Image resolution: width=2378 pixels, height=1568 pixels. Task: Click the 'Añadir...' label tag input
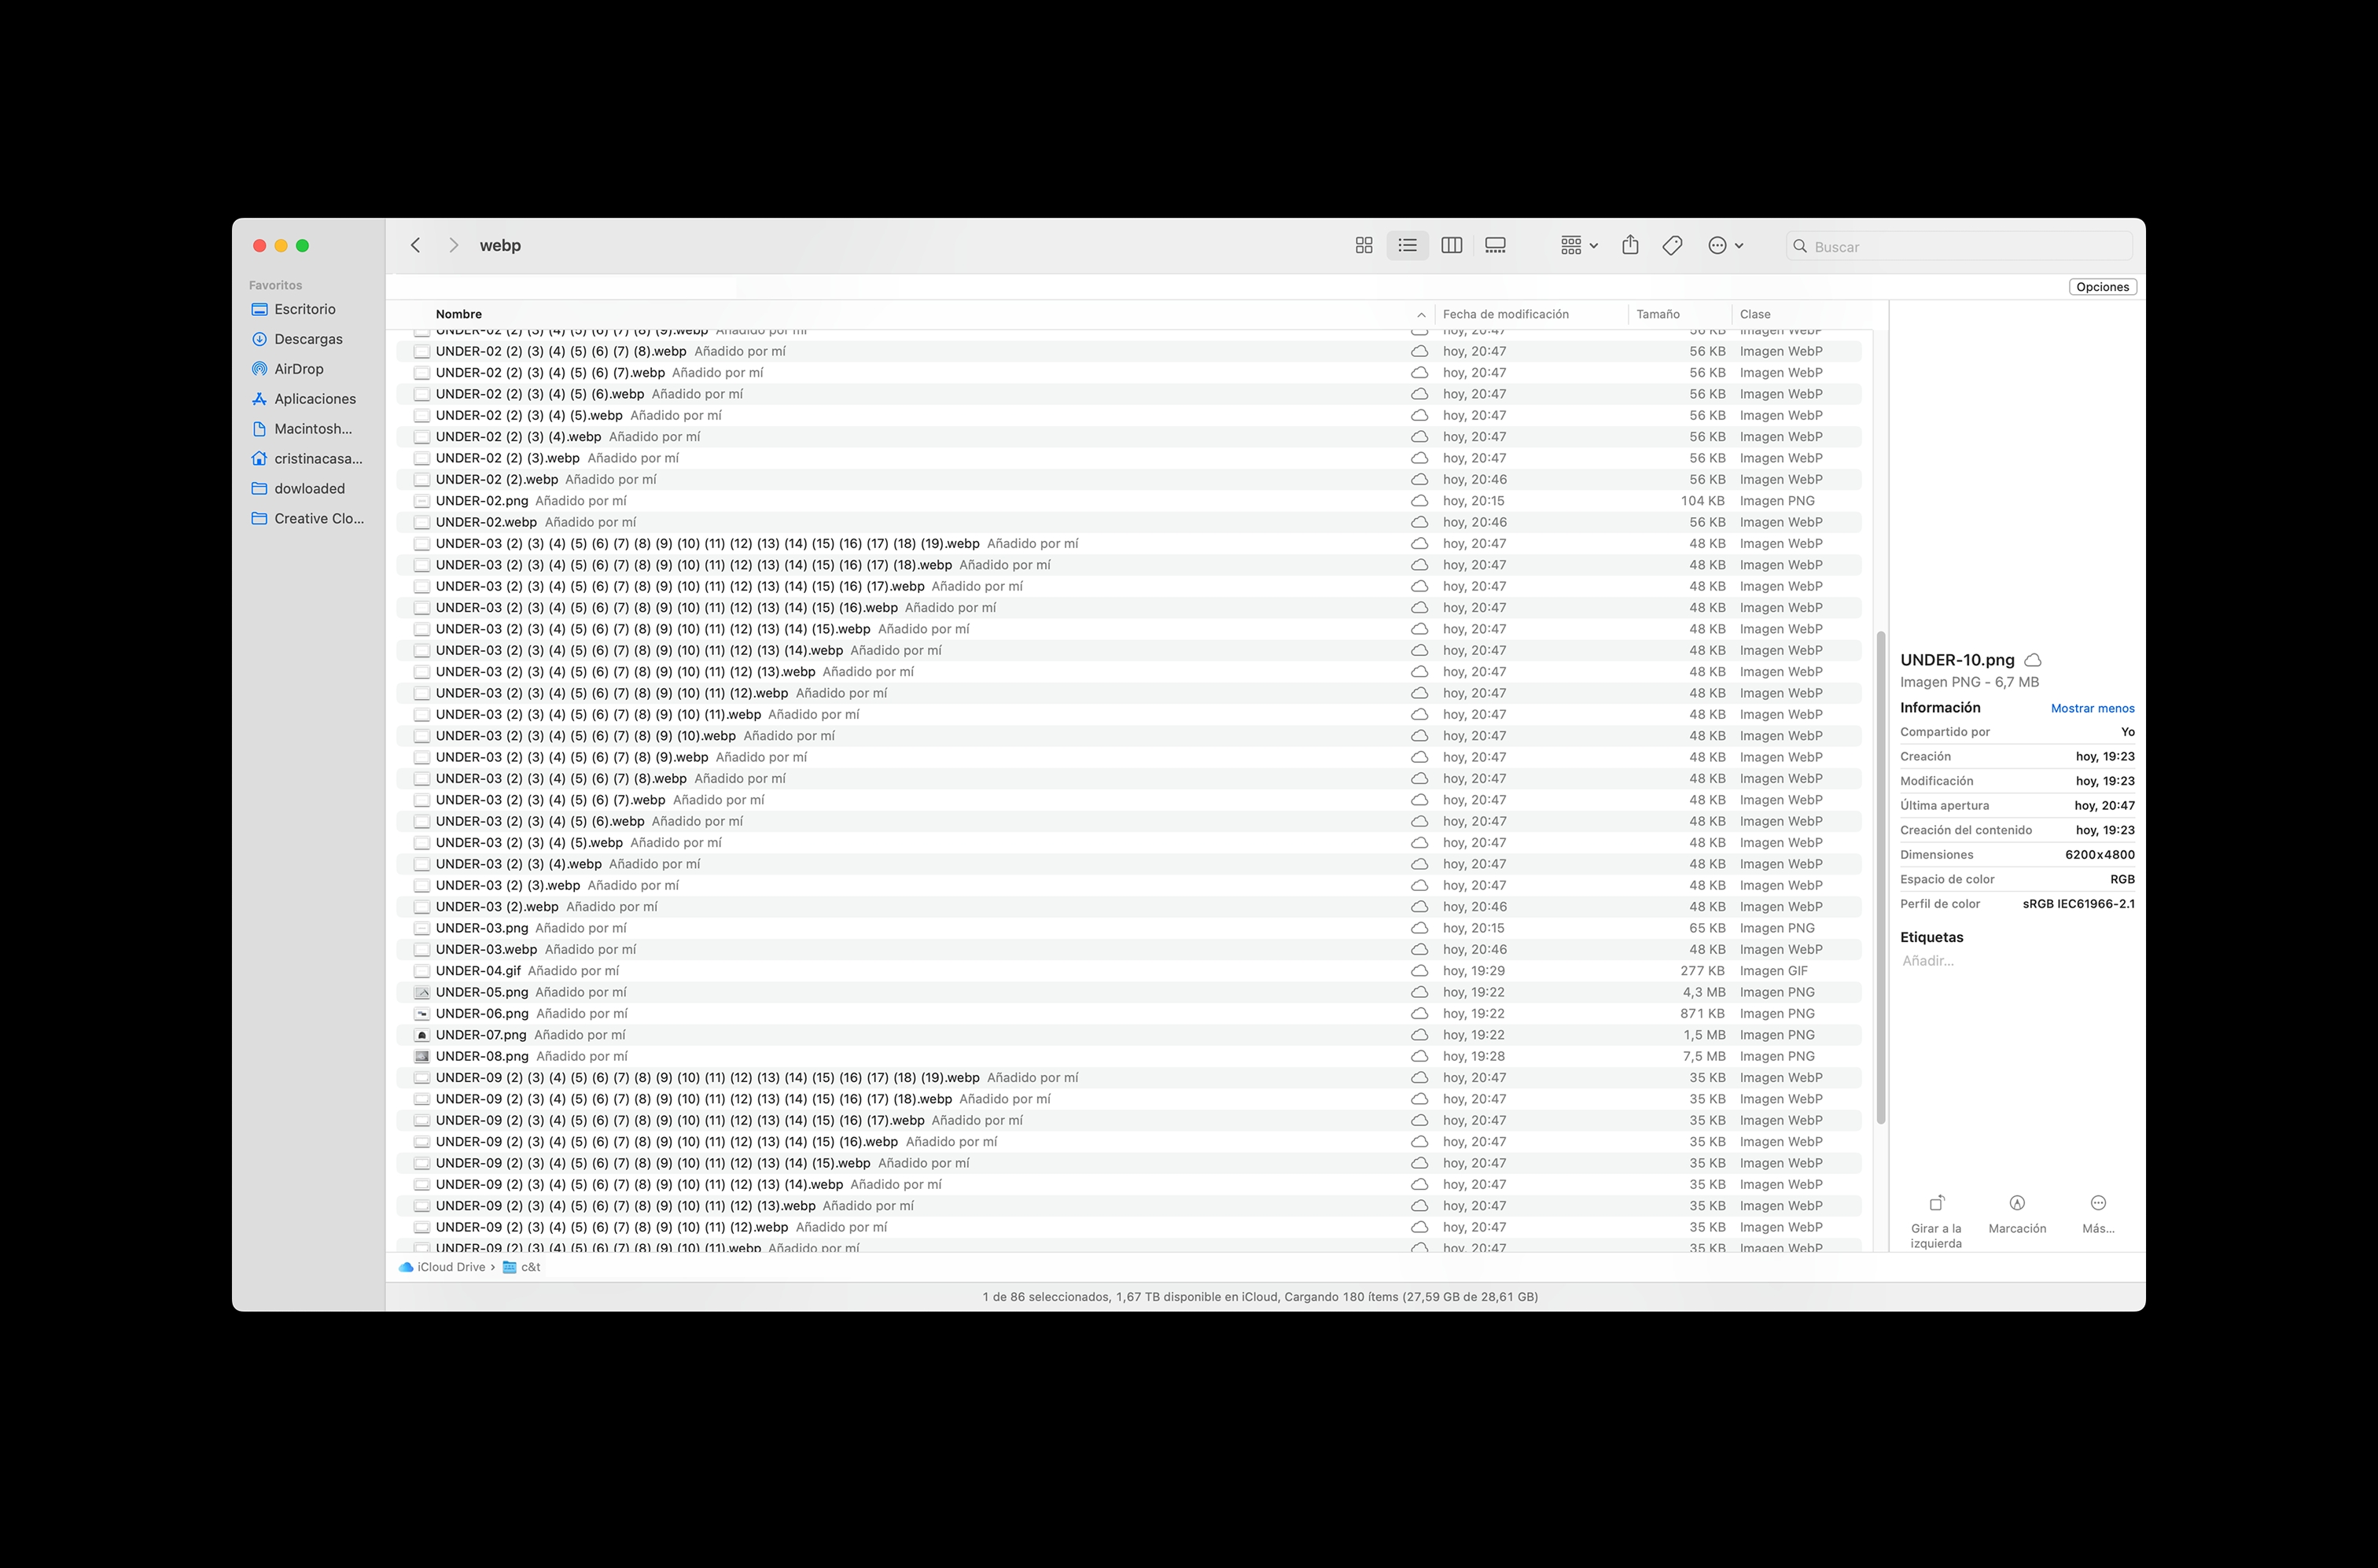(1928, 961)
